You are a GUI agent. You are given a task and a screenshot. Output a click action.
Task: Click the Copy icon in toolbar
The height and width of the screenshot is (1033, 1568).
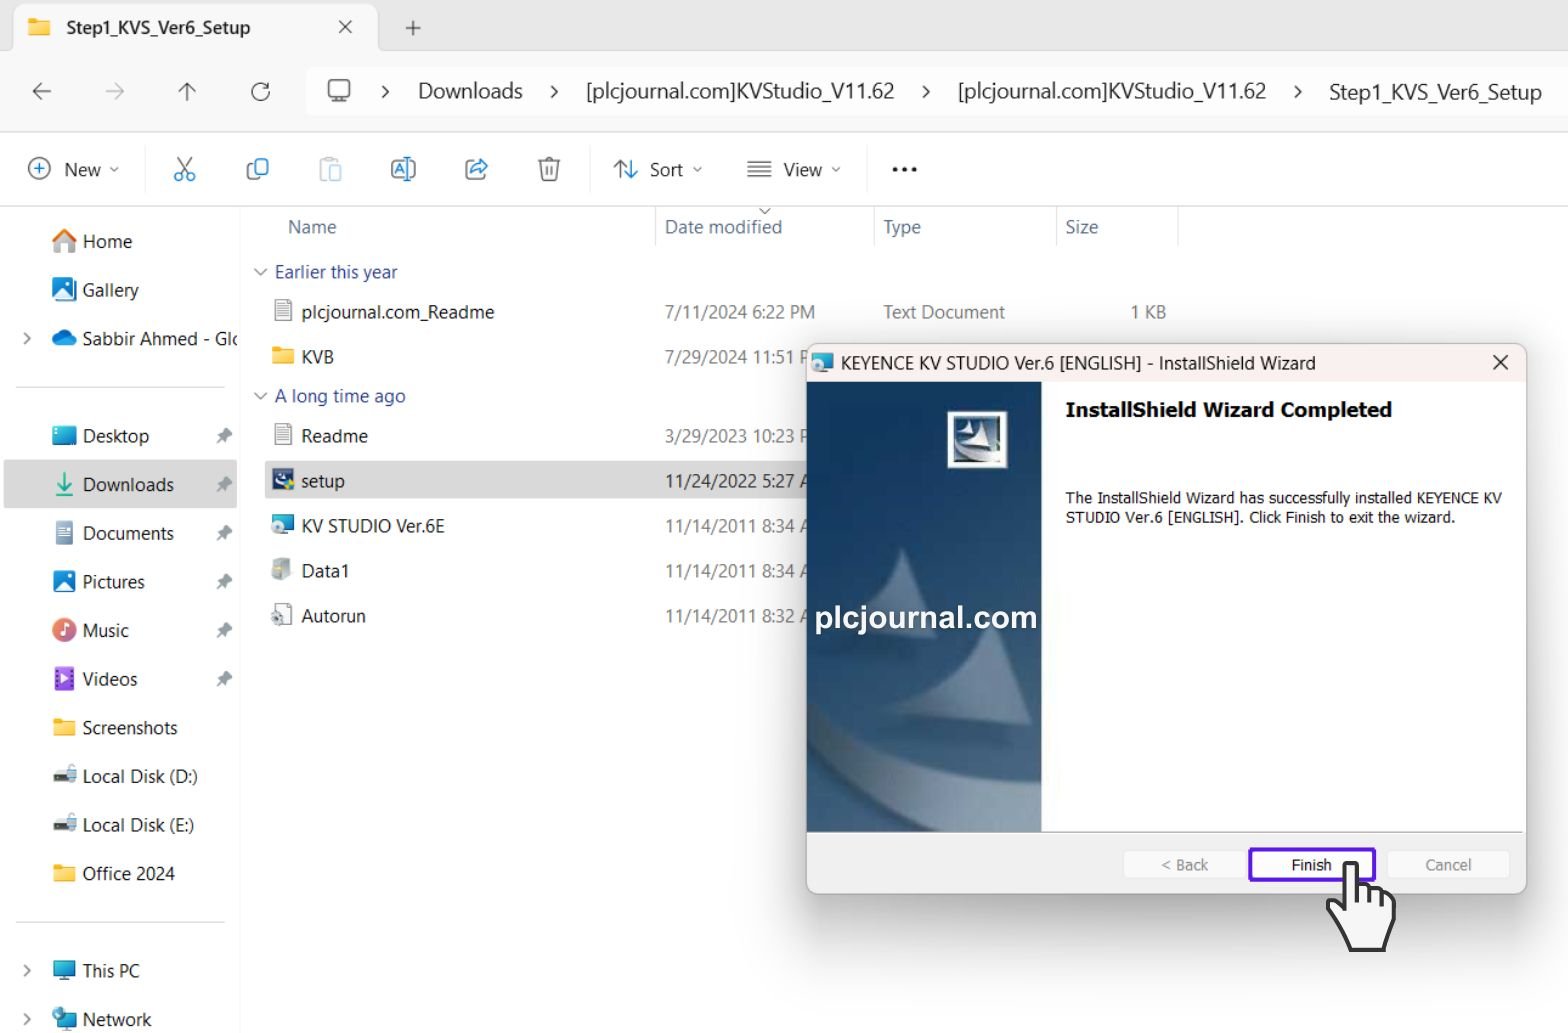[x=257, y=169]
